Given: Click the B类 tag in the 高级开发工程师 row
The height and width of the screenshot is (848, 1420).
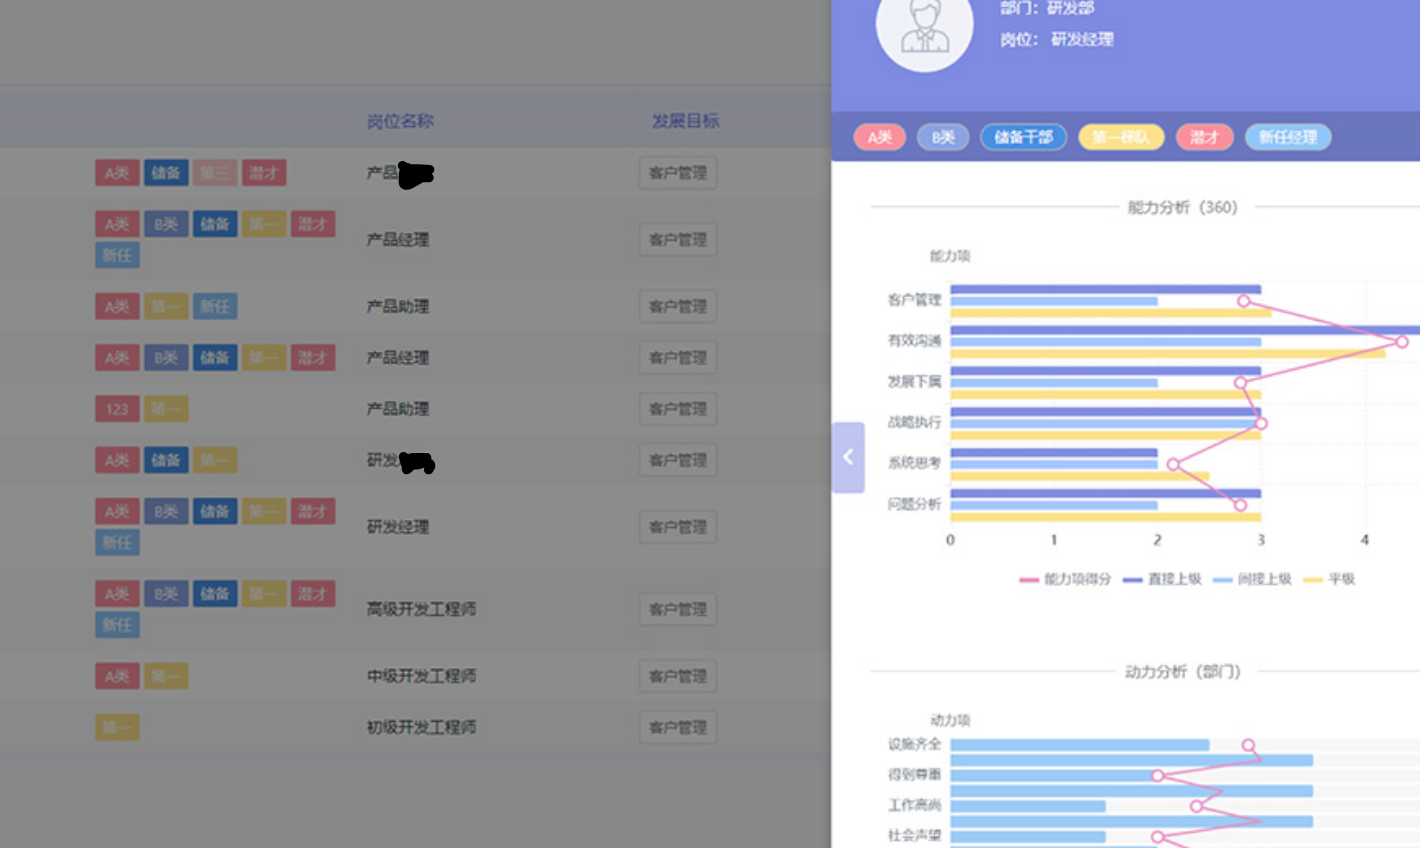Looking at the screenshot, I should 166,594.
